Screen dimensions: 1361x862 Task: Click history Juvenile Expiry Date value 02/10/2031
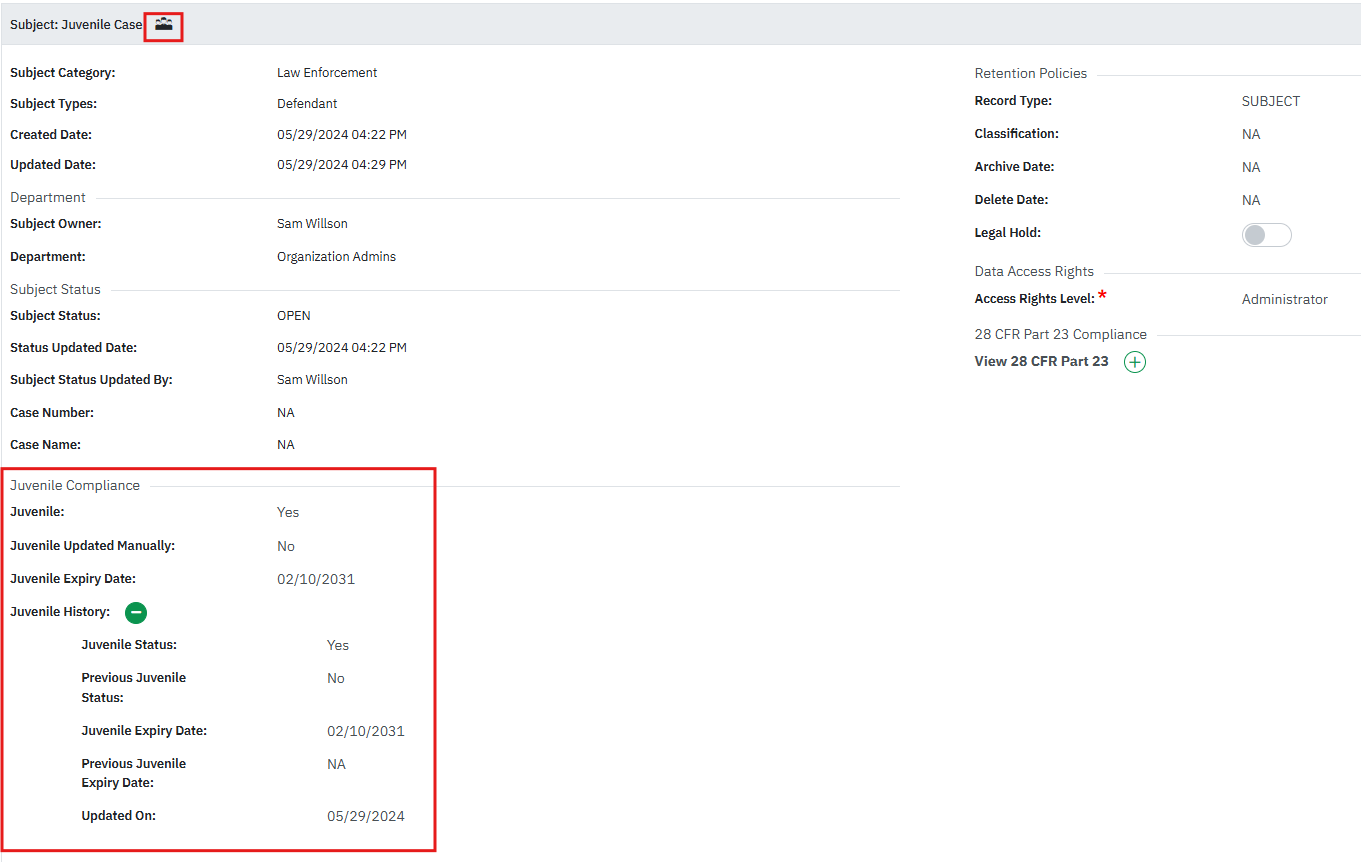click(x=366, y=731)
